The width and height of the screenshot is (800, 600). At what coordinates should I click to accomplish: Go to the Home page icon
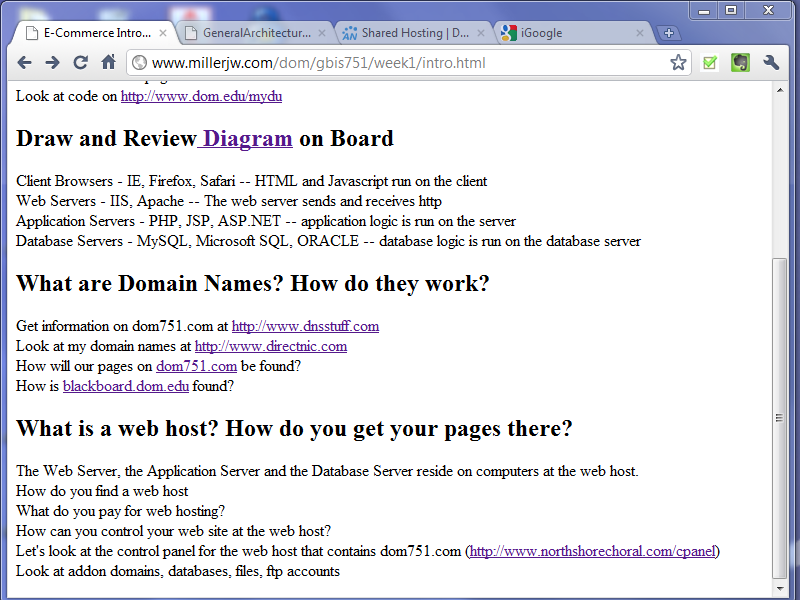pyautogui.click(x=109, y=63)
